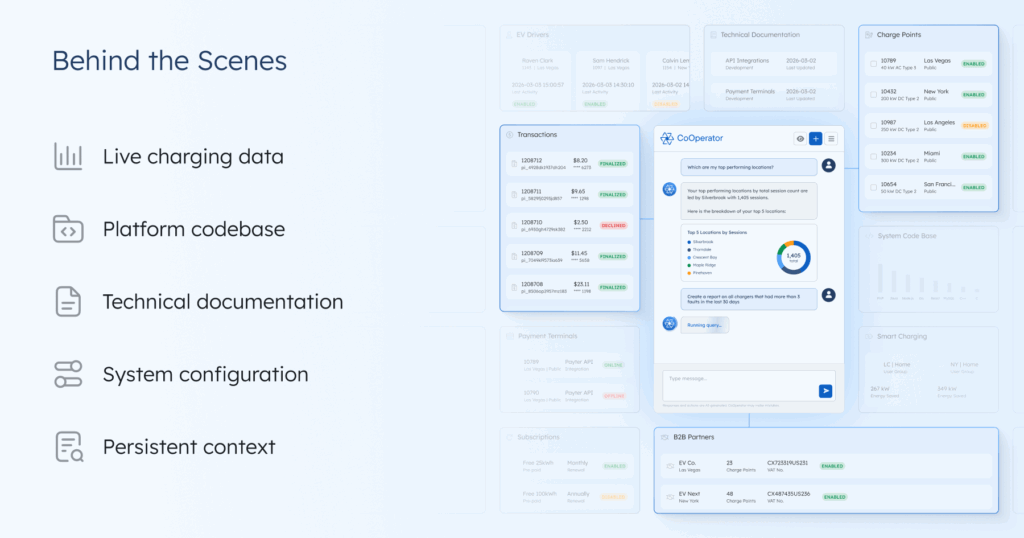The image size is (1024, 538).
Task: Check the box for charge point 10987
Action: coord(873,125)
